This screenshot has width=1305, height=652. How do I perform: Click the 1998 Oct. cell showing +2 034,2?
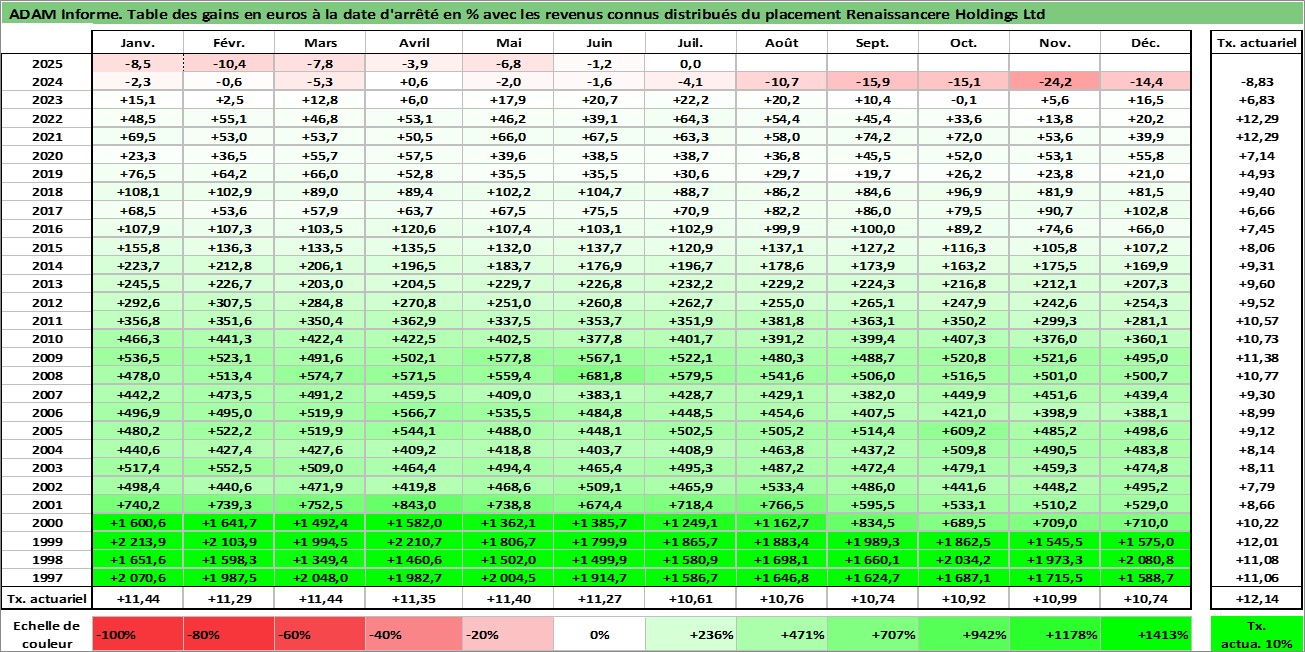964,560
